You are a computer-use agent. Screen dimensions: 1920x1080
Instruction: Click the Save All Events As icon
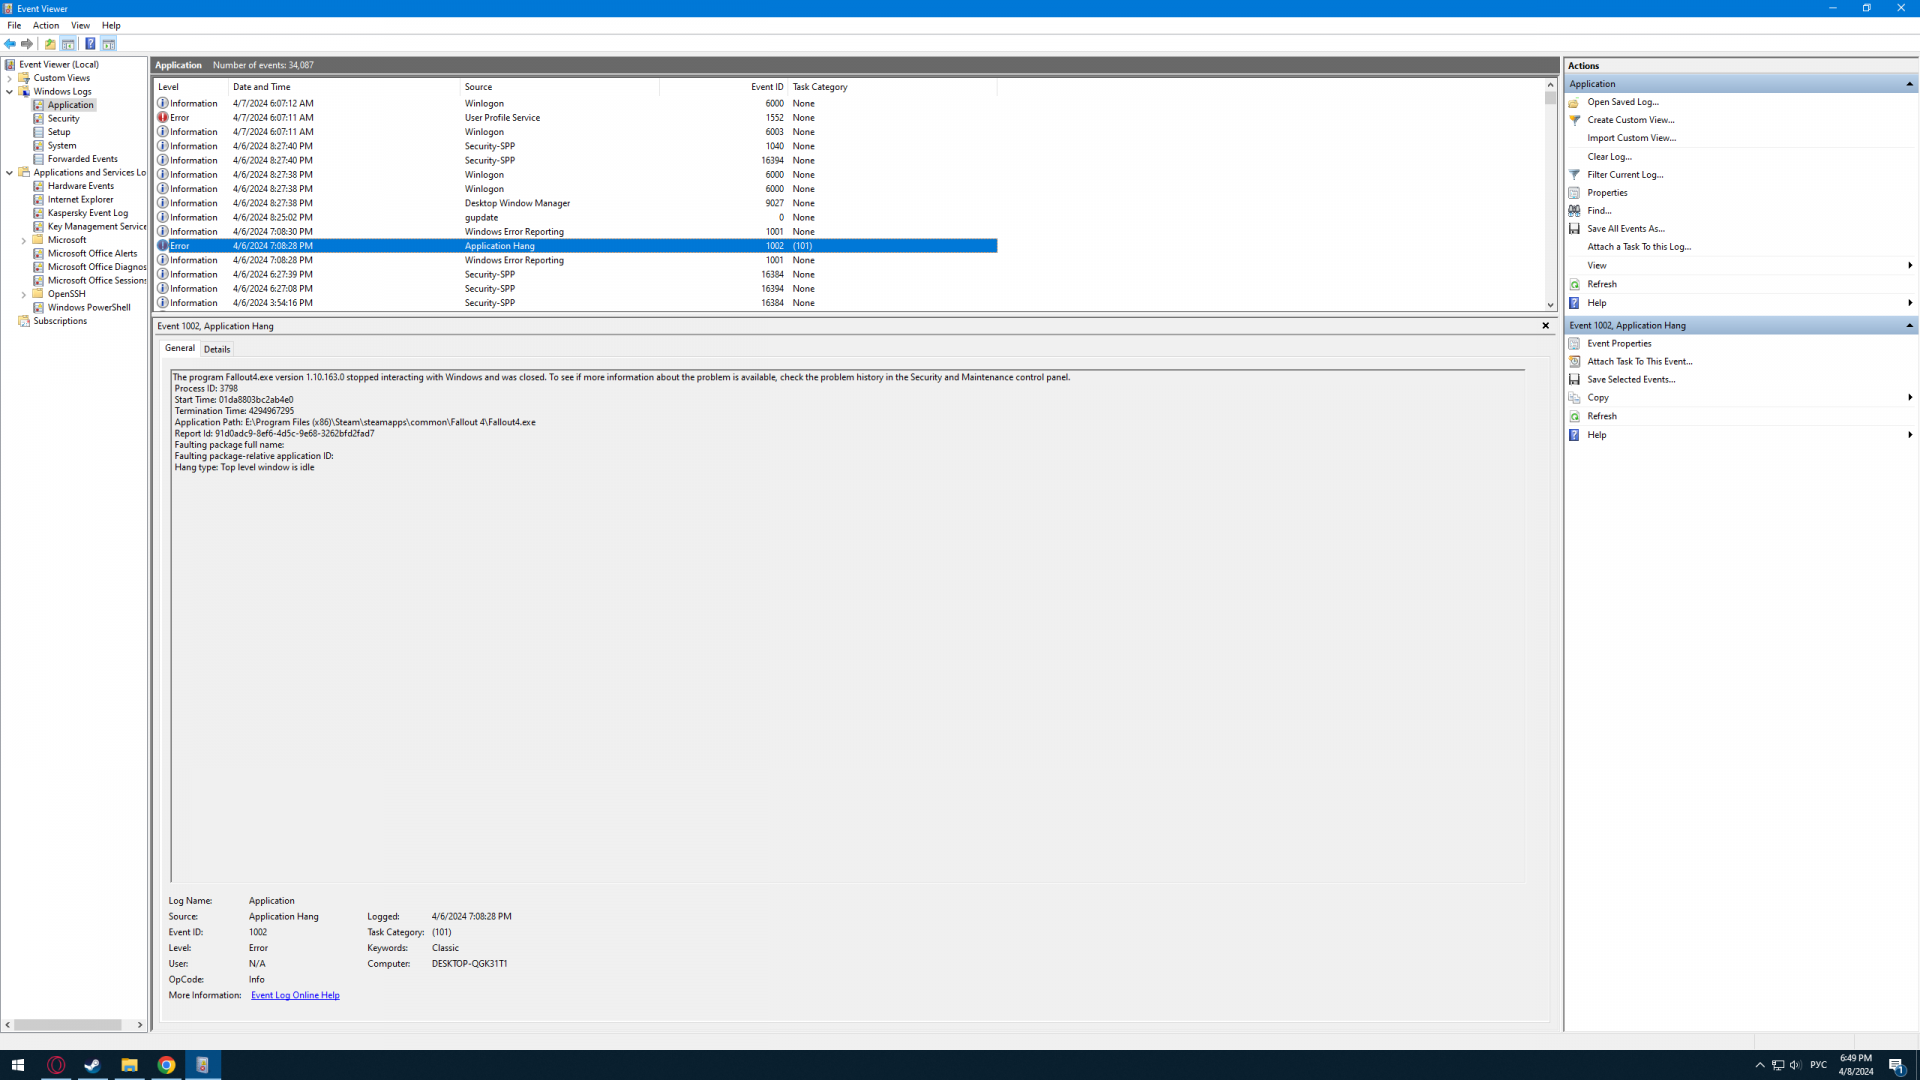(x=1574, y=229)
